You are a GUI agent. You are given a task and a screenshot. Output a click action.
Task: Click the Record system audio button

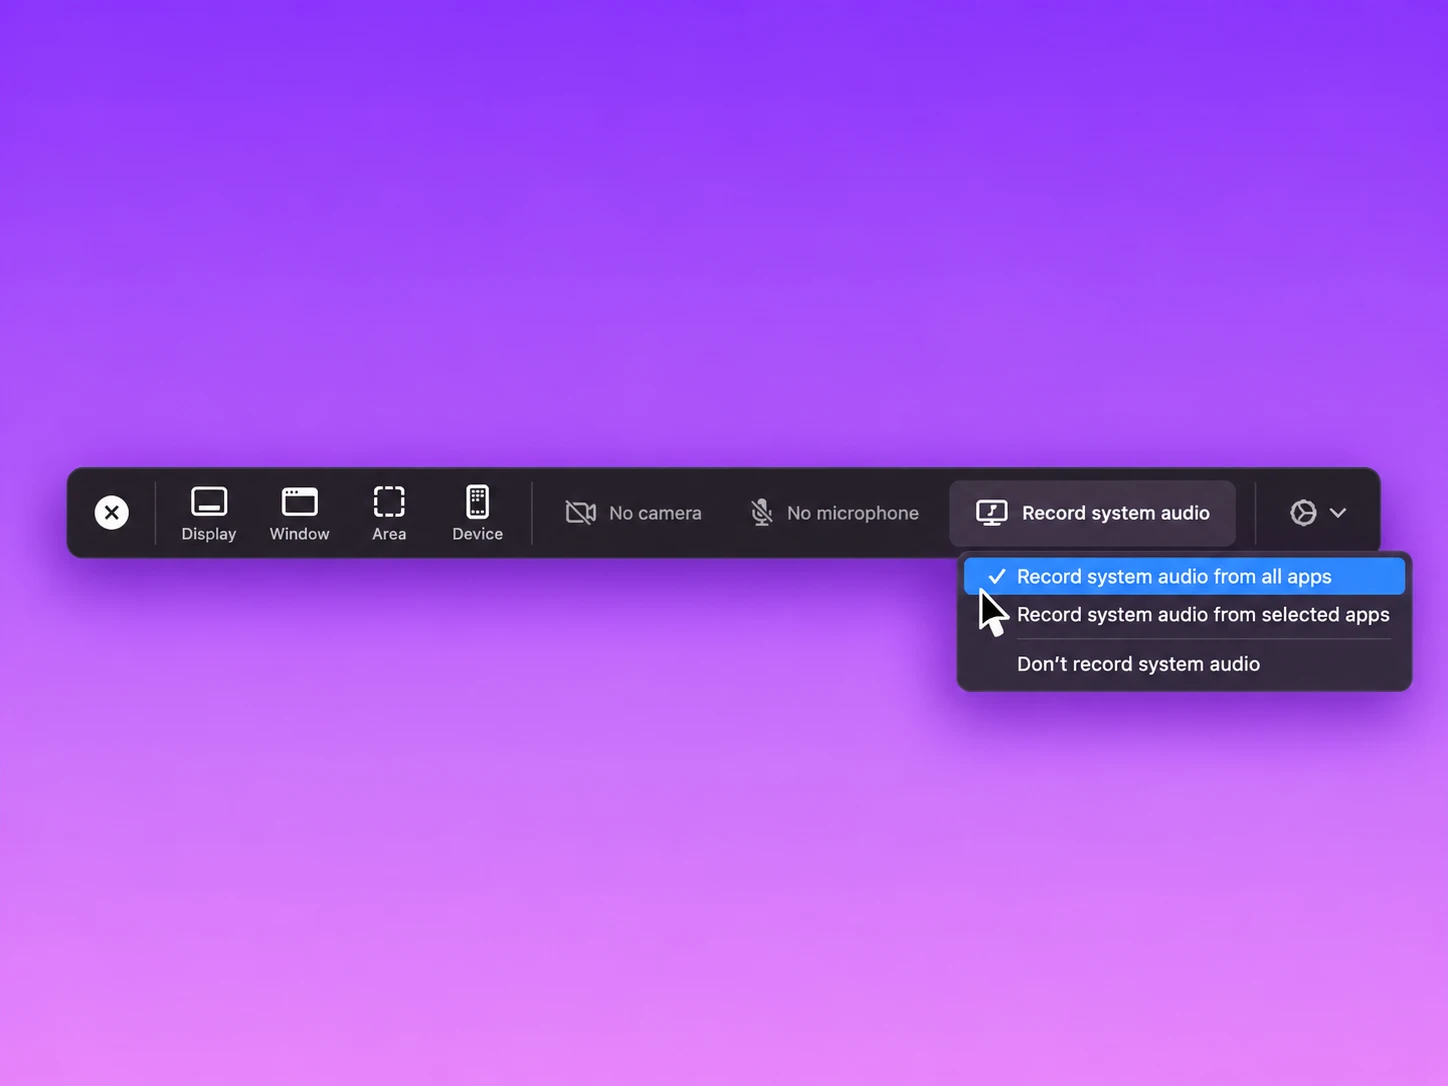[1093, 513]
